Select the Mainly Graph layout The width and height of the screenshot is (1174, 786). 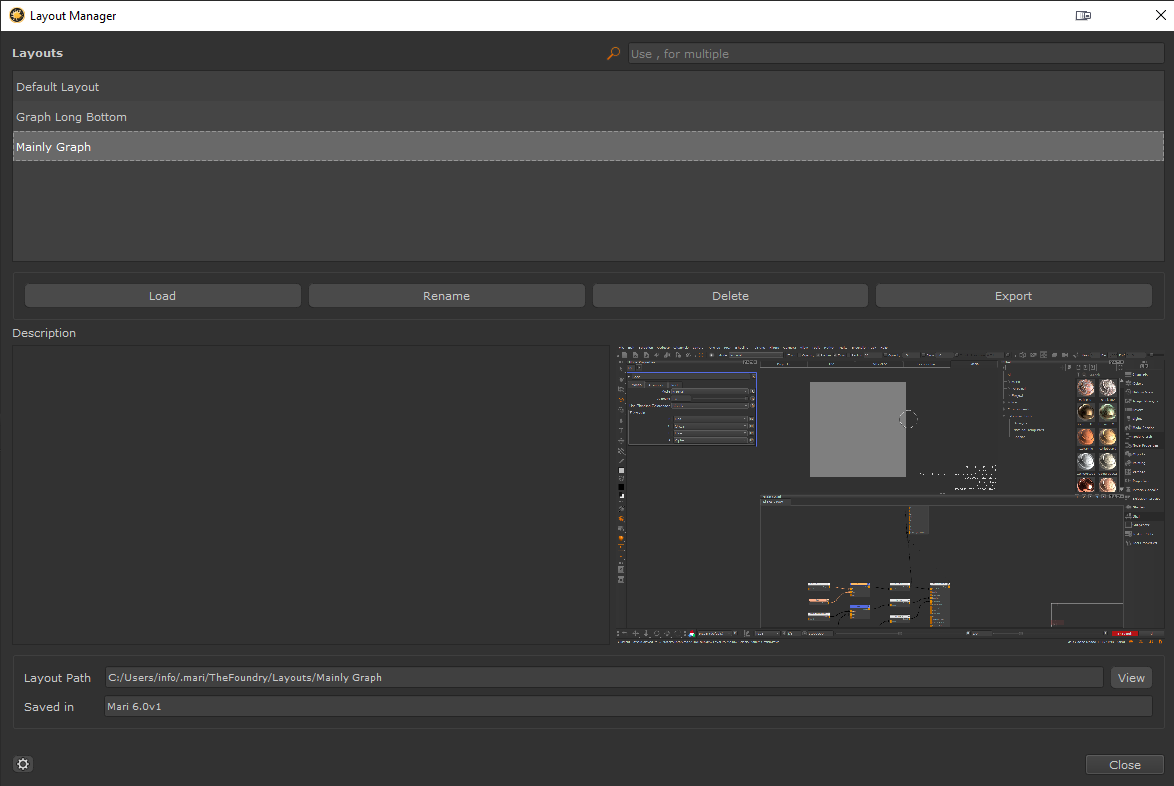pyautogui.click(x=54, y=147)
